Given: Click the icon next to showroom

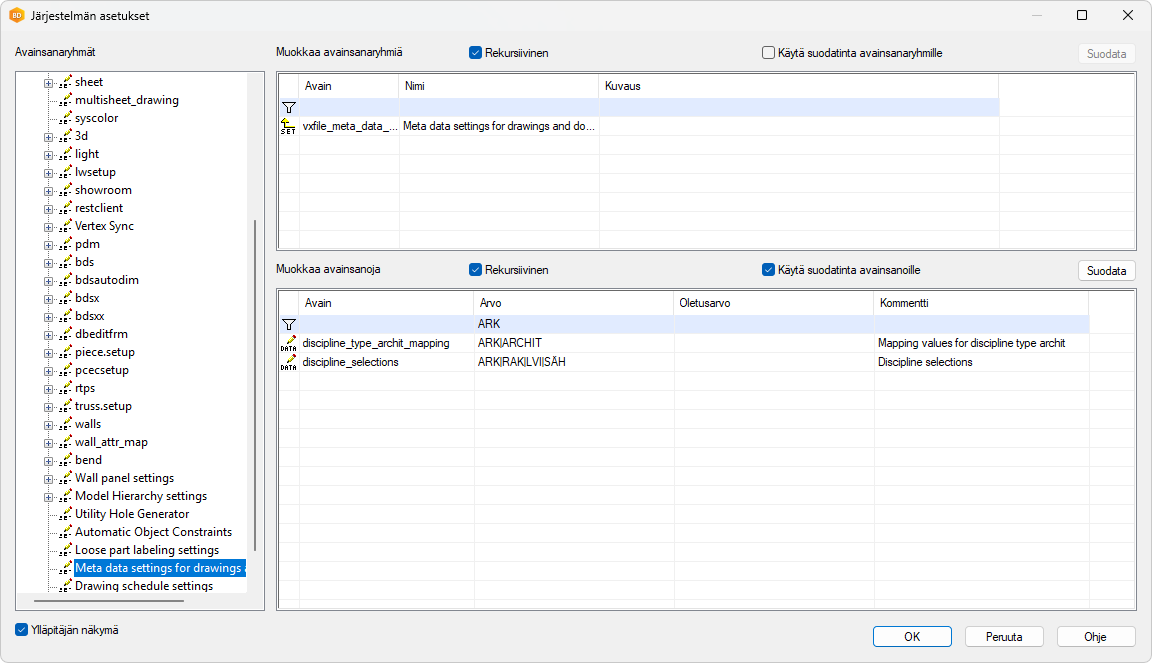Looking at the screenshot, I should 65,190.
